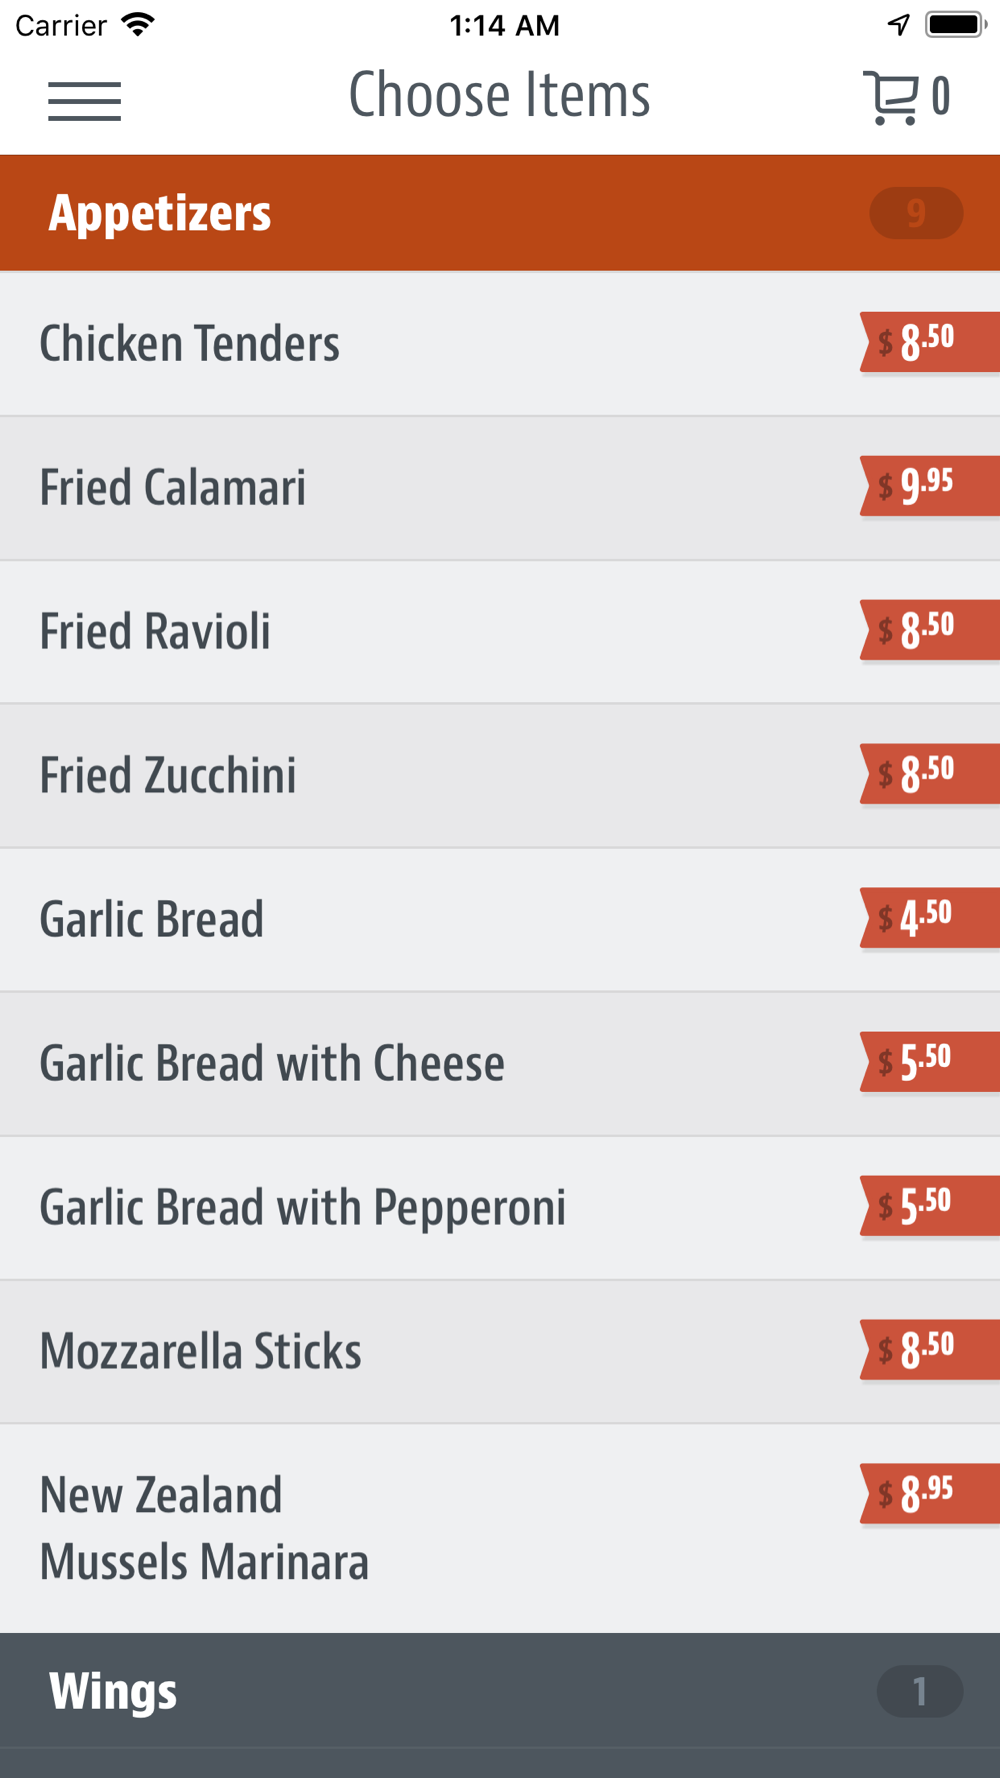The width and height of the screenshot is (1000, 1778).
Task: Select Fried Ravioli
Action: [500, 632]
